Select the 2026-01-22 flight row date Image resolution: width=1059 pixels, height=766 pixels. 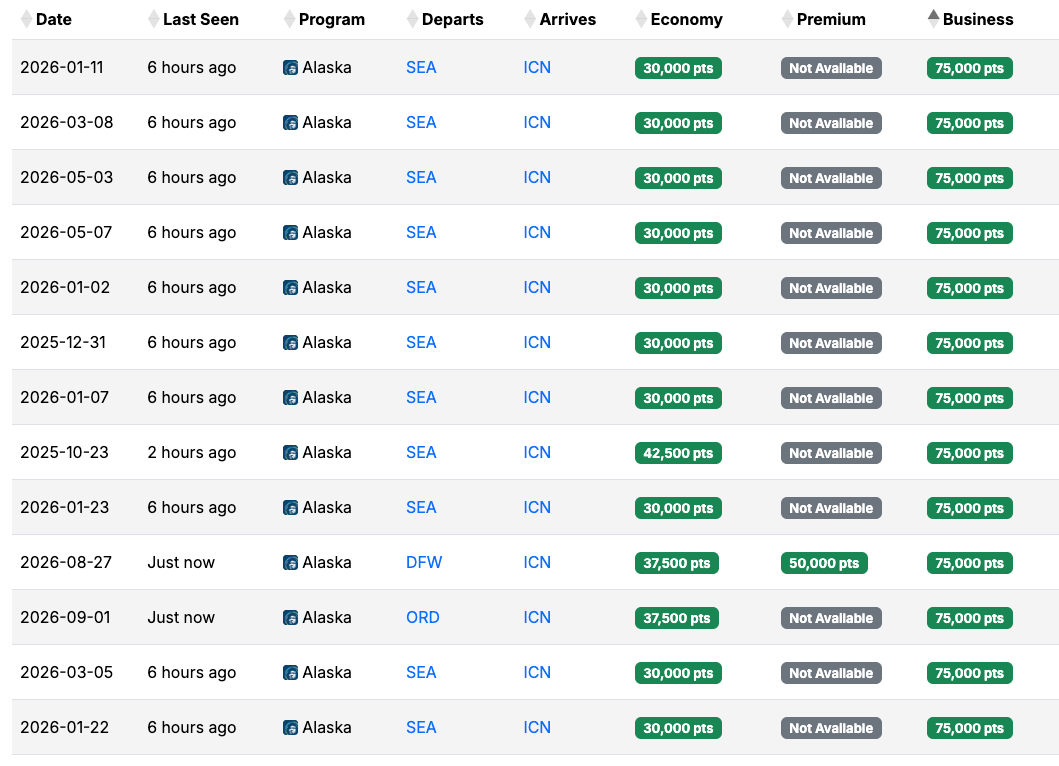point(65,728)
